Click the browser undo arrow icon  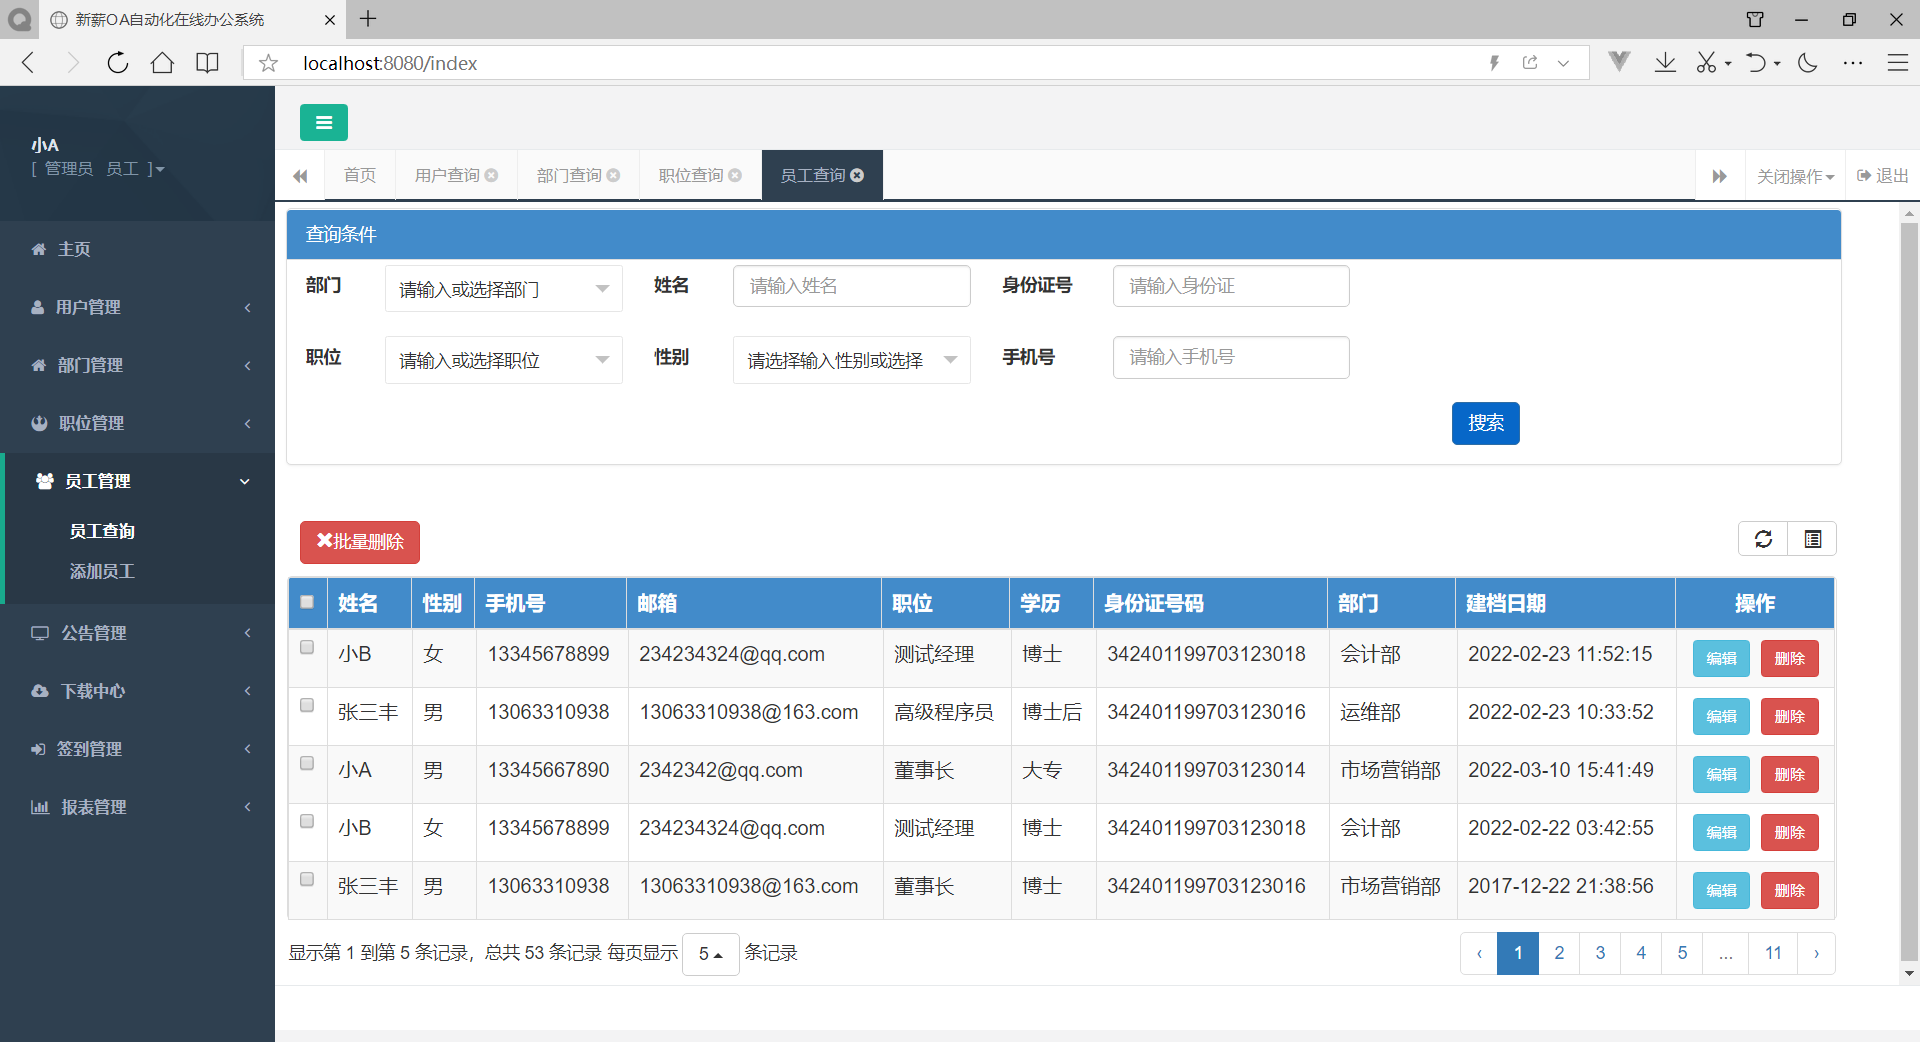1756,63
